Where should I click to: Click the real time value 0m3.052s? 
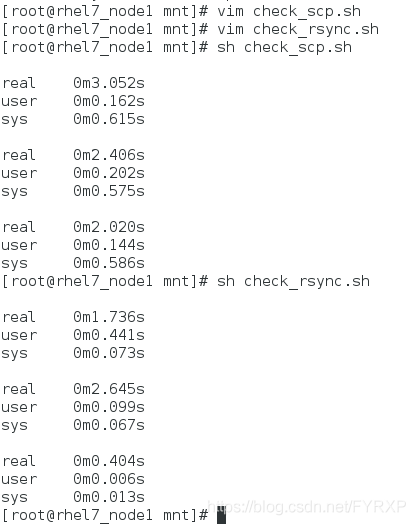(109, 83)
